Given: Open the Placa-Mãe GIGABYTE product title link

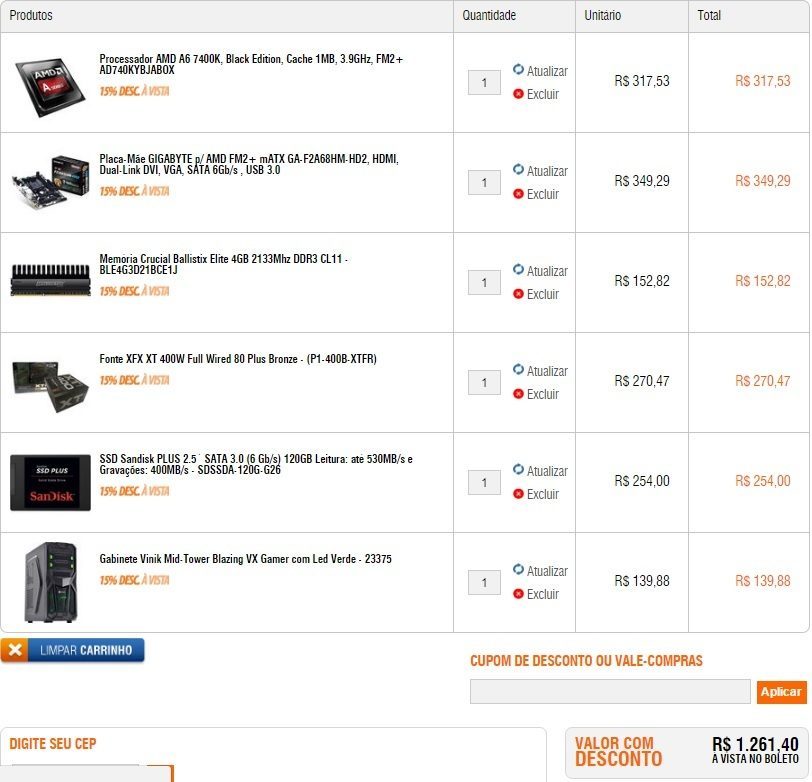Looking at the screenshot, I should pyautogui.click(x=249, y=164).
